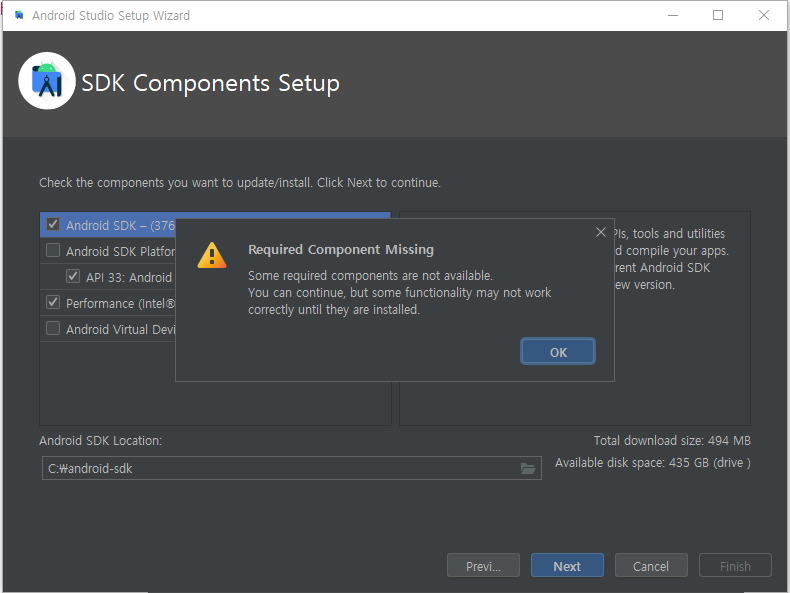The width and height of the screenshot is (790, 593).
Task: Click the Available disk space 435 GB text
Action: click(653, 463)
